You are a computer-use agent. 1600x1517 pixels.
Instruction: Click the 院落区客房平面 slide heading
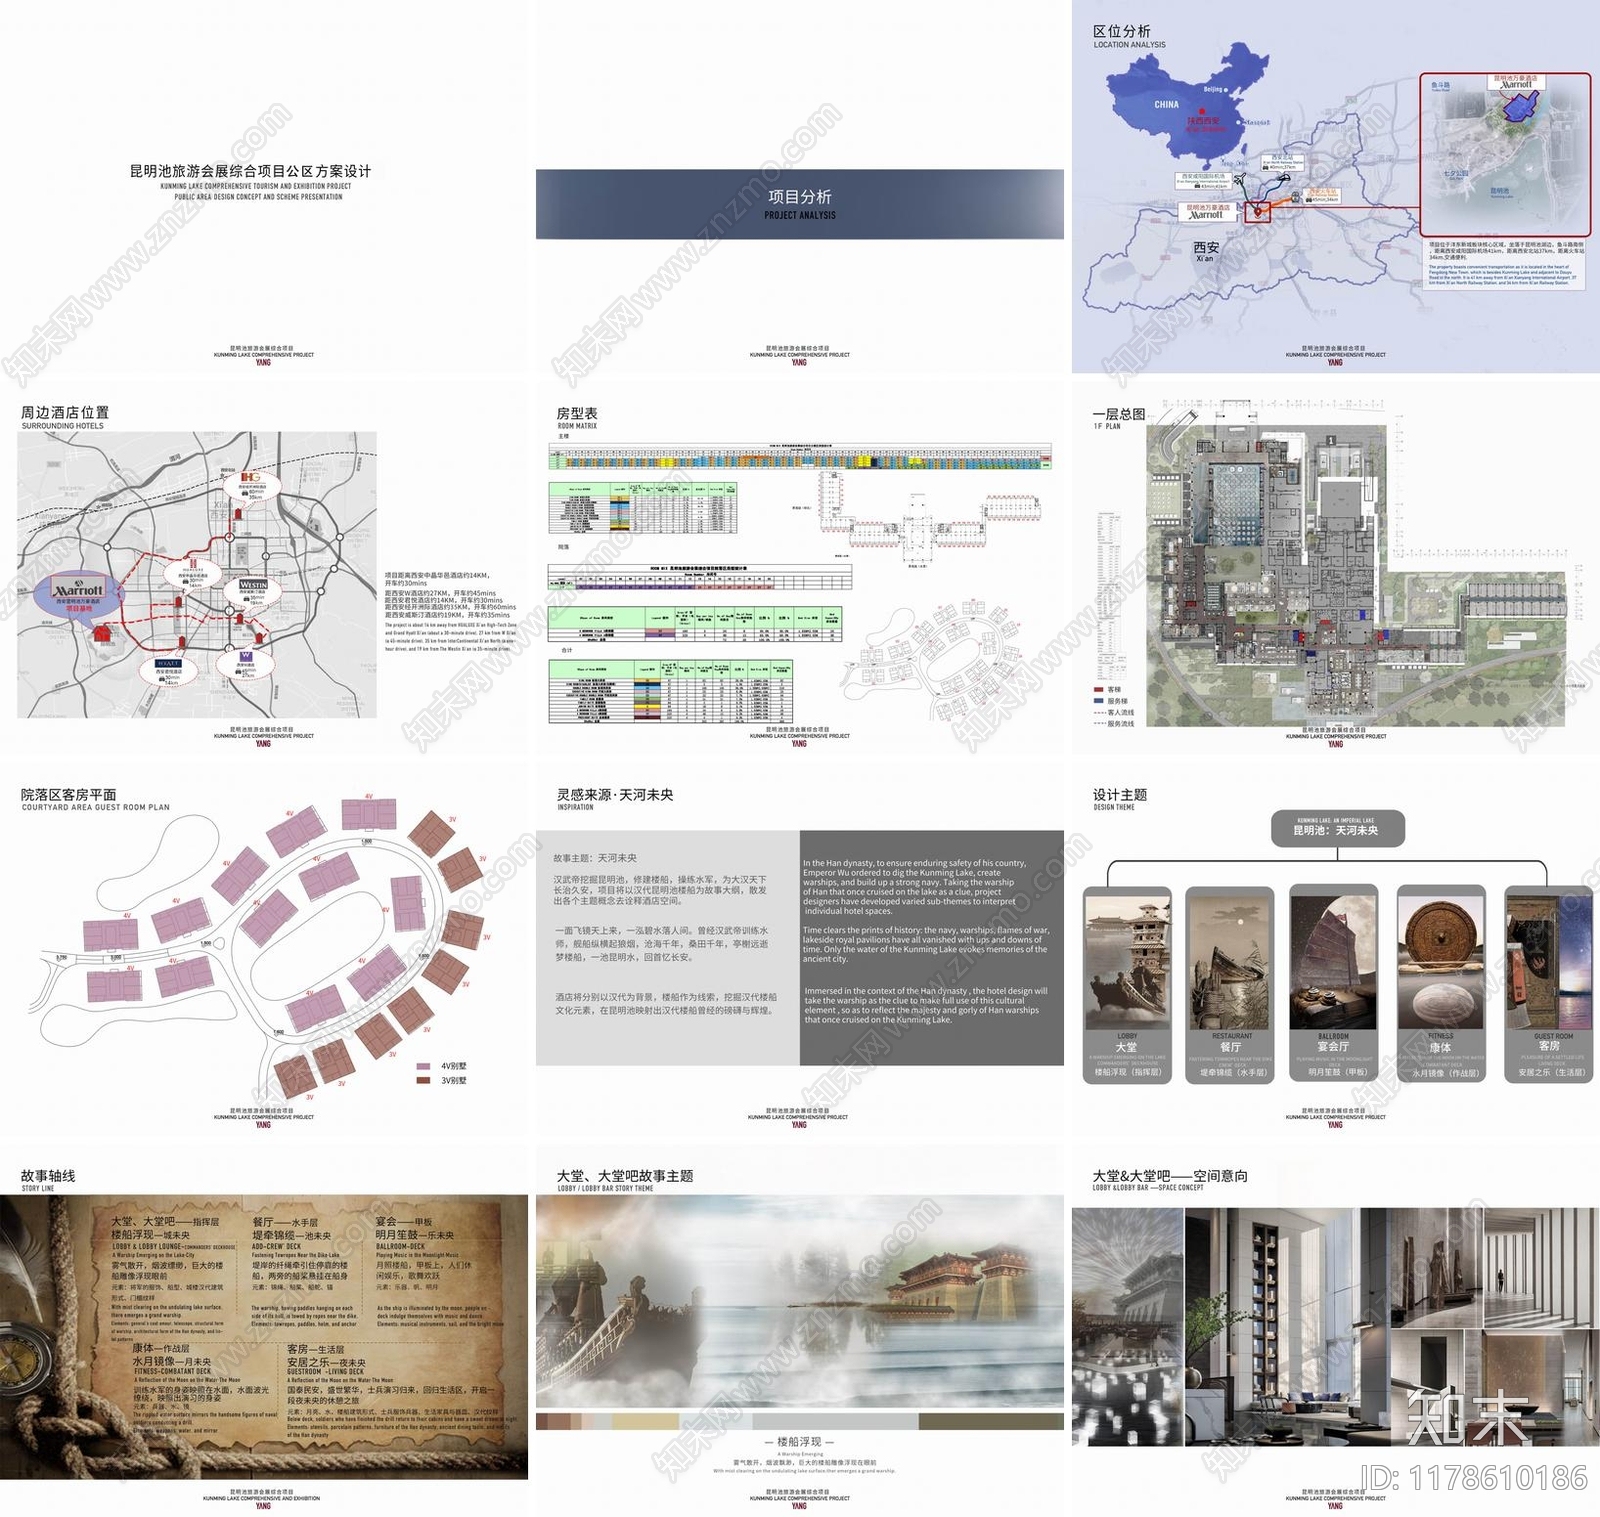[x=69, y=794]
